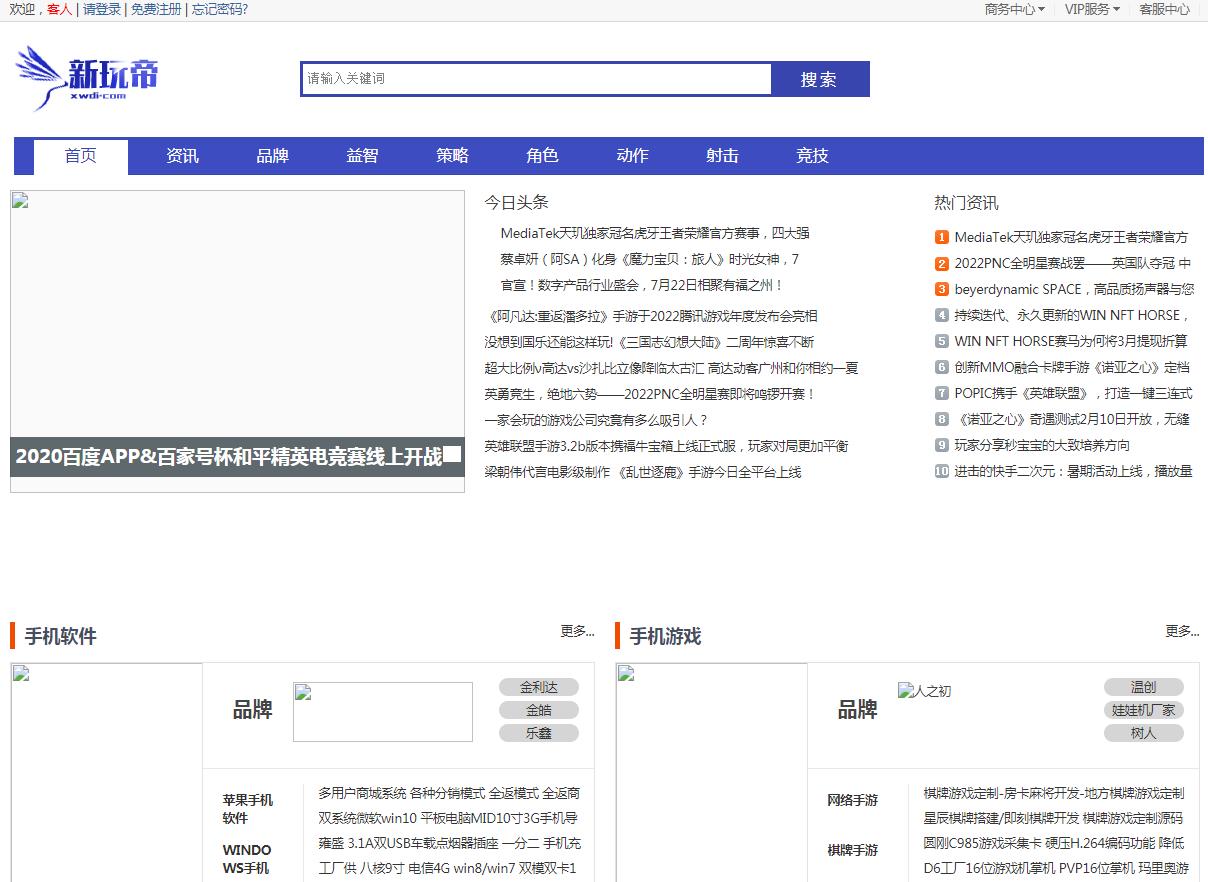1208x882 pixels.
Task: Open hot news 持续迭代、永久更新的WIN NFT HORSE
Action: [x=1072, y=315]
